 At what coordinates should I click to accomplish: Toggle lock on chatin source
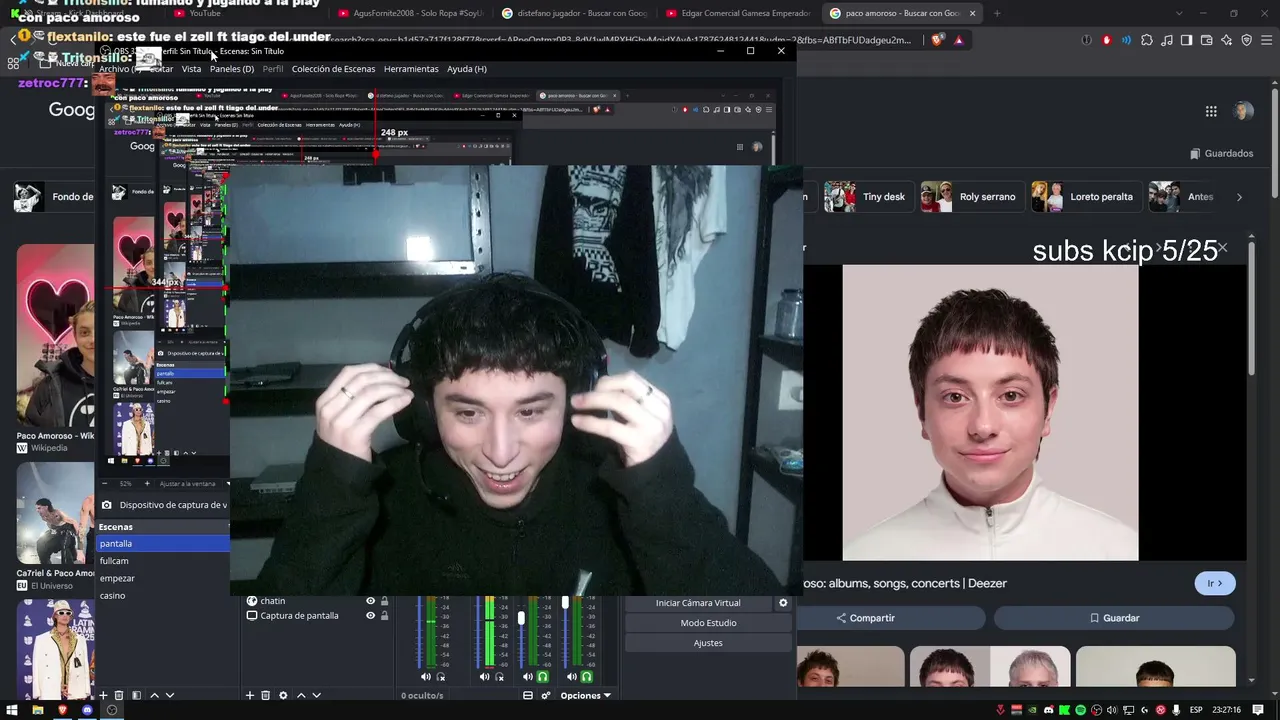click(384, 601)
